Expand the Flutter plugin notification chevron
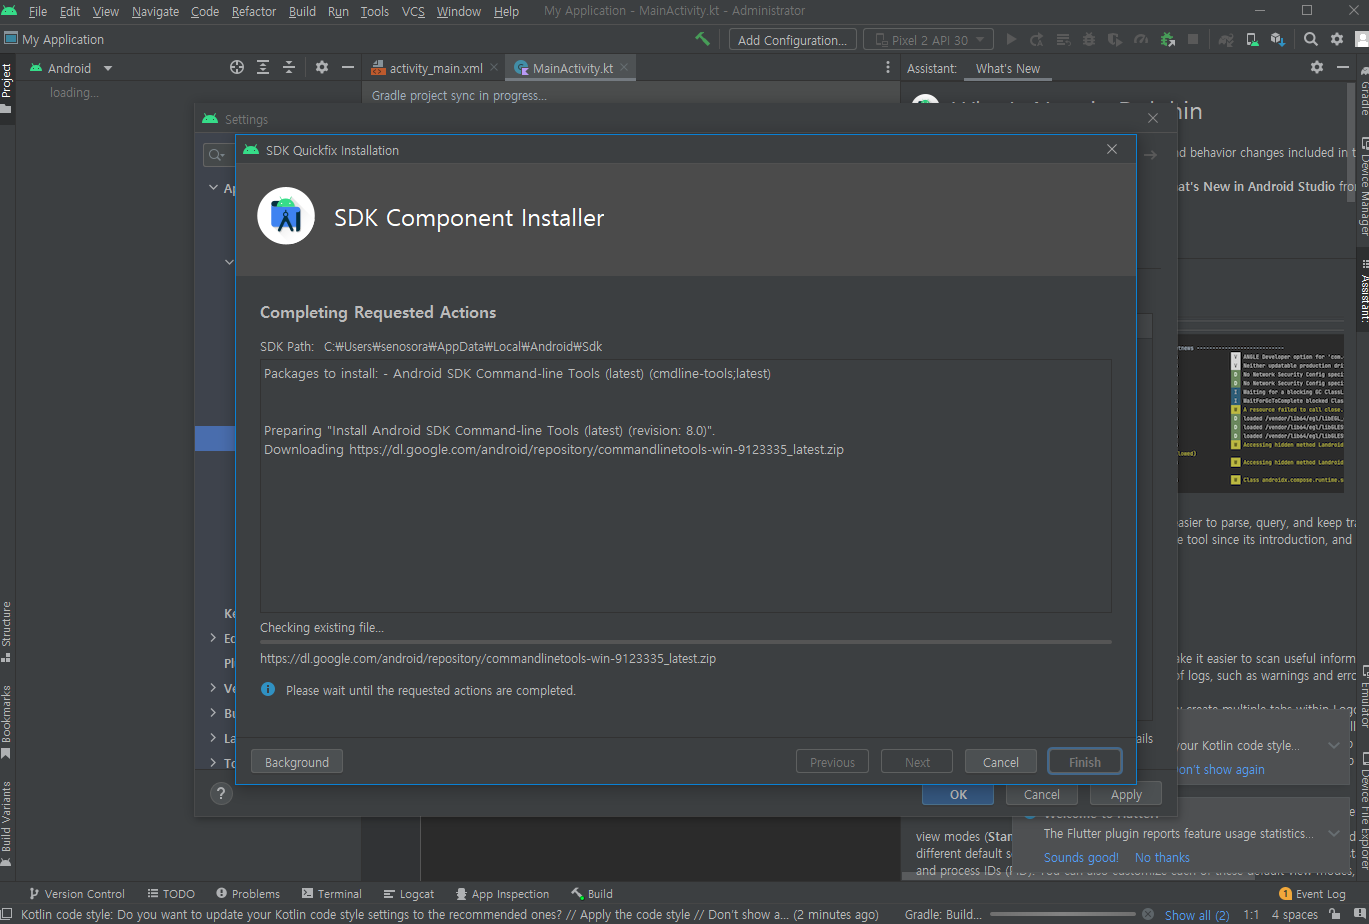This screenshot has width=1369, height=924. 1334,833
